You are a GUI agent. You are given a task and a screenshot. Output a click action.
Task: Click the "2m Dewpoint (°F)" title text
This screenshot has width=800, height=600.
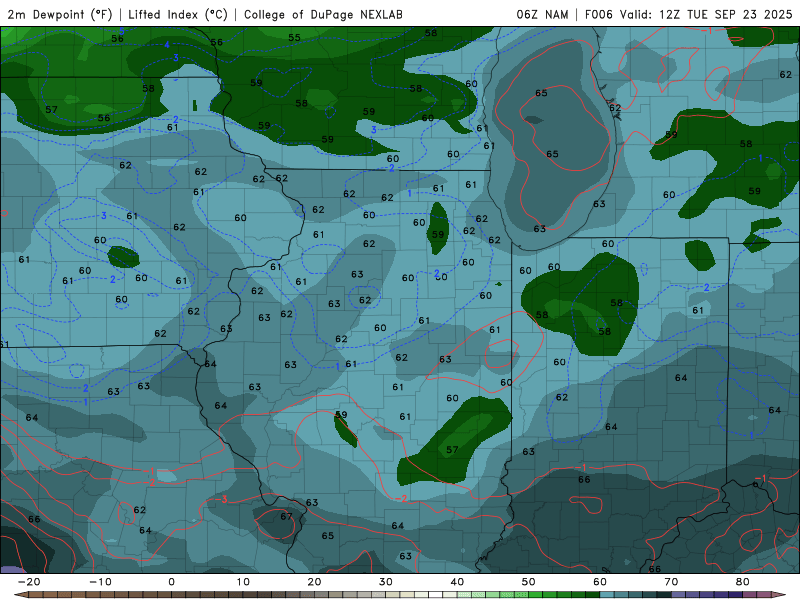[59, 14]
